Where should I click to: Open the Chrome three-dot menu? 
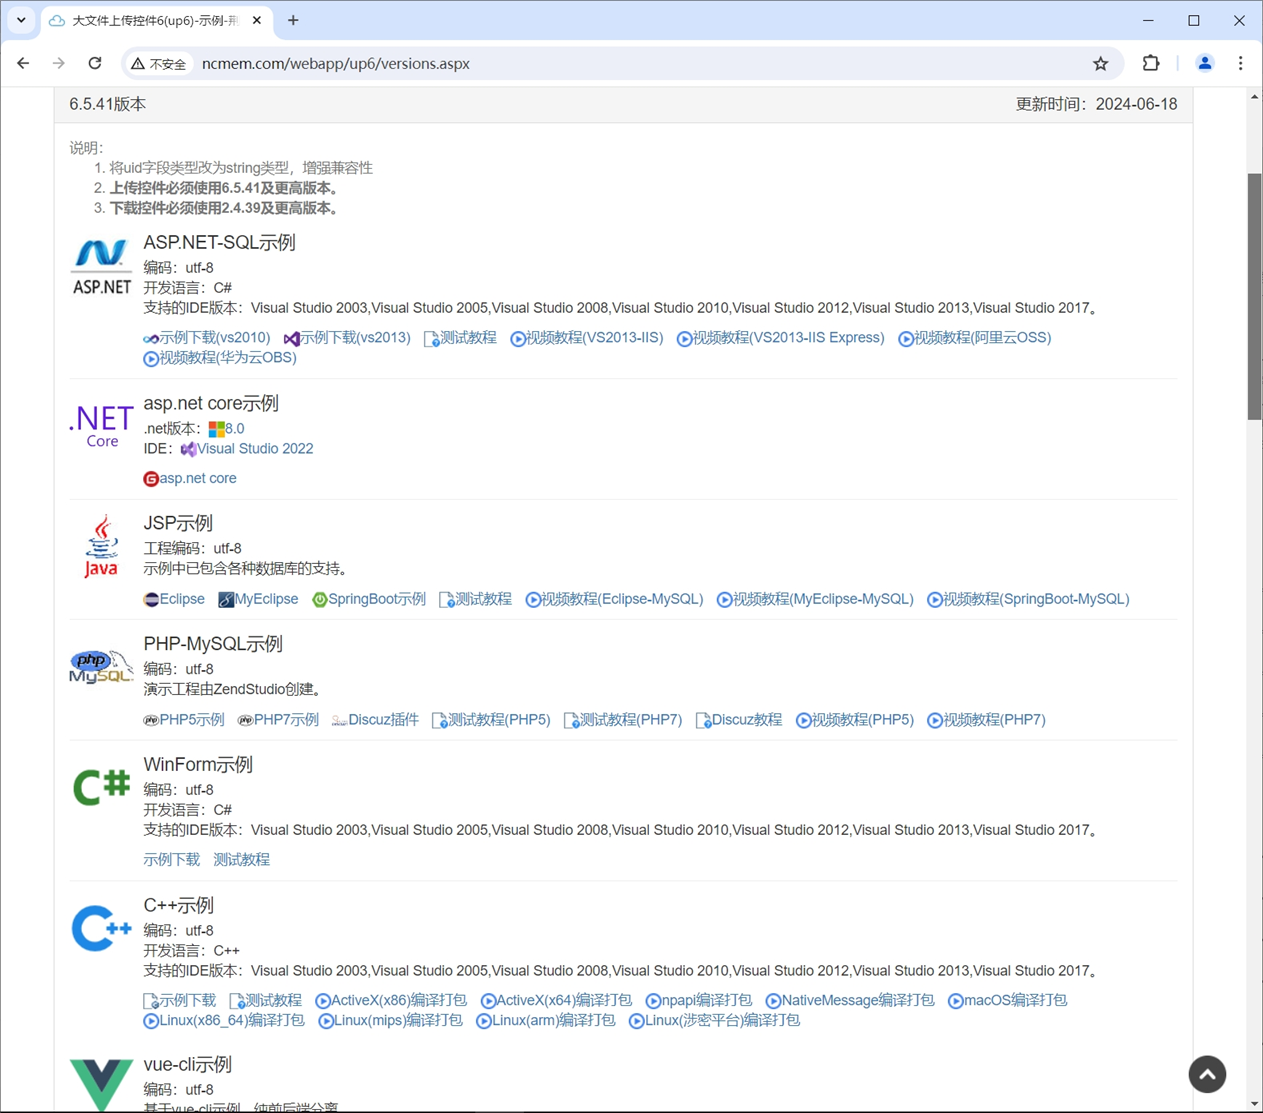tap(1240, 63)
